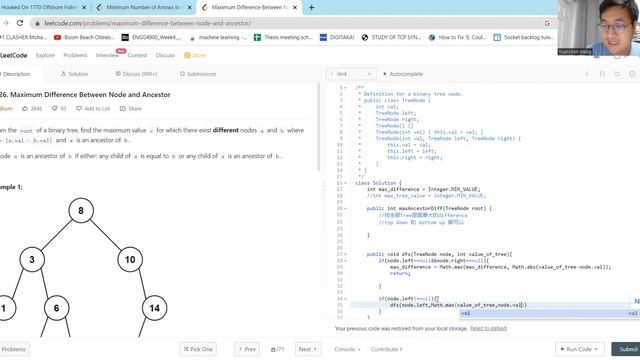
Task: Switch to Minimum Number of Arrows tab
Action: pos(143,7)
